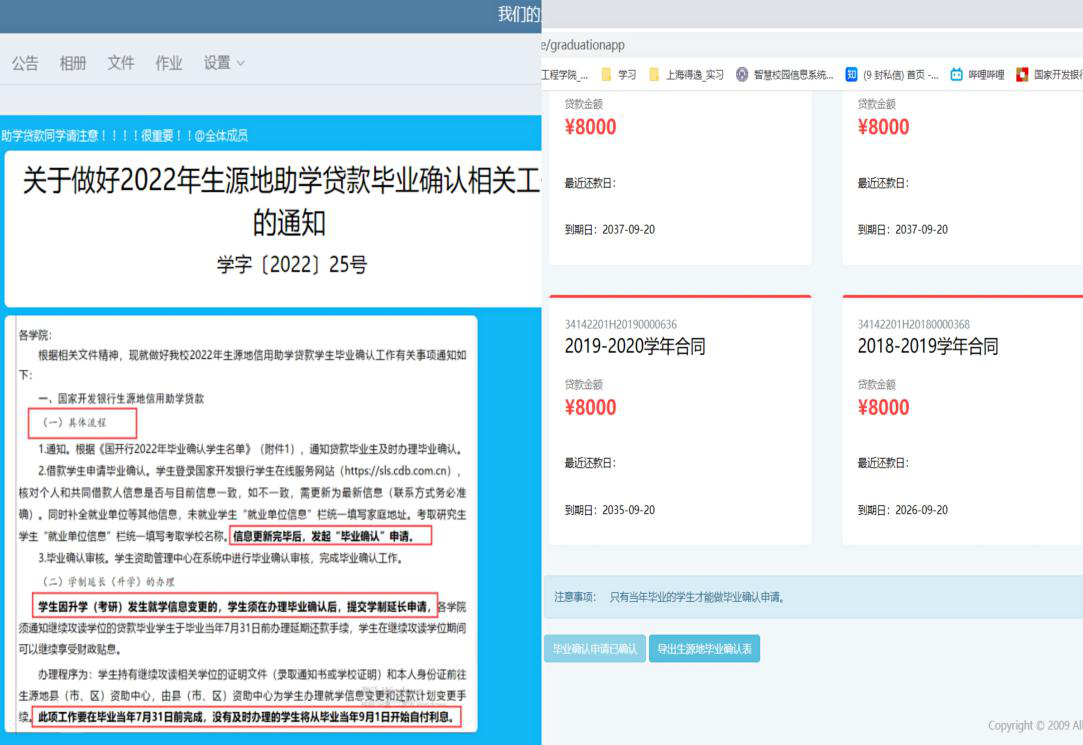Switch to the 公告 tab
1083x745 pixels.
pos(25,63)
